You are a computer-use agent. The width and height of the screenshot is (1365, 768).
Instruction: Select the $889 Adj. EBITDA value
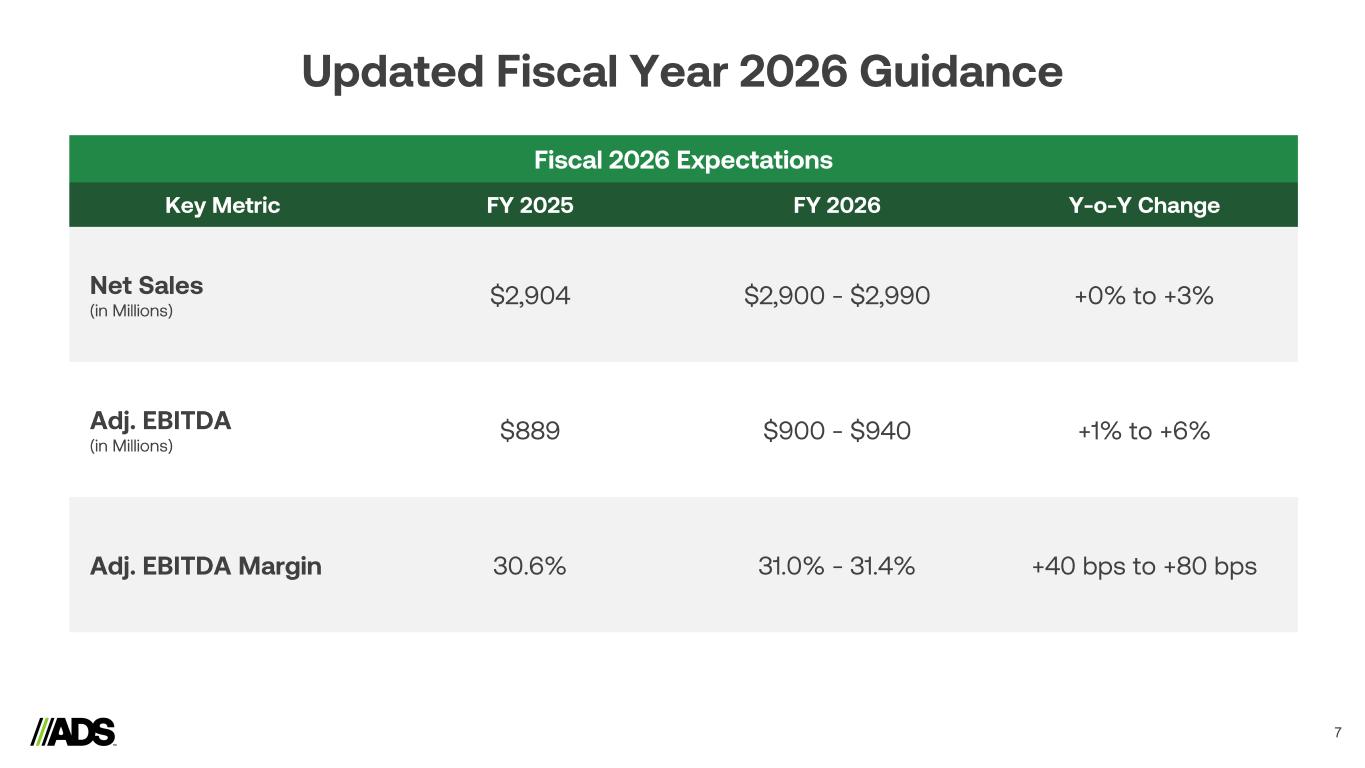[x=530, y=431]
